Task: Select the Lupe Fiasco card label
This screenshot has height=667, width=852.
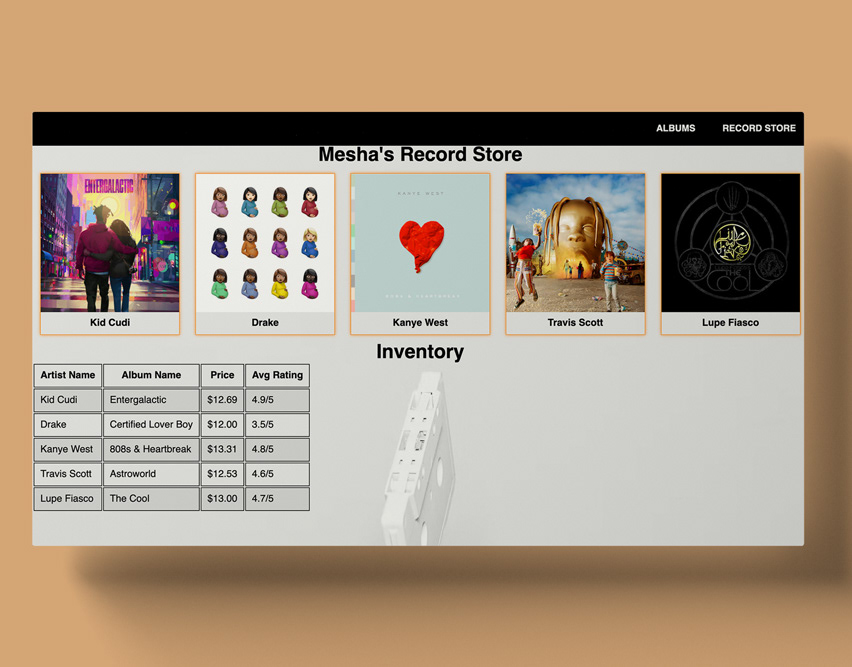Action: pyautogui.click(x=730, y=323)
